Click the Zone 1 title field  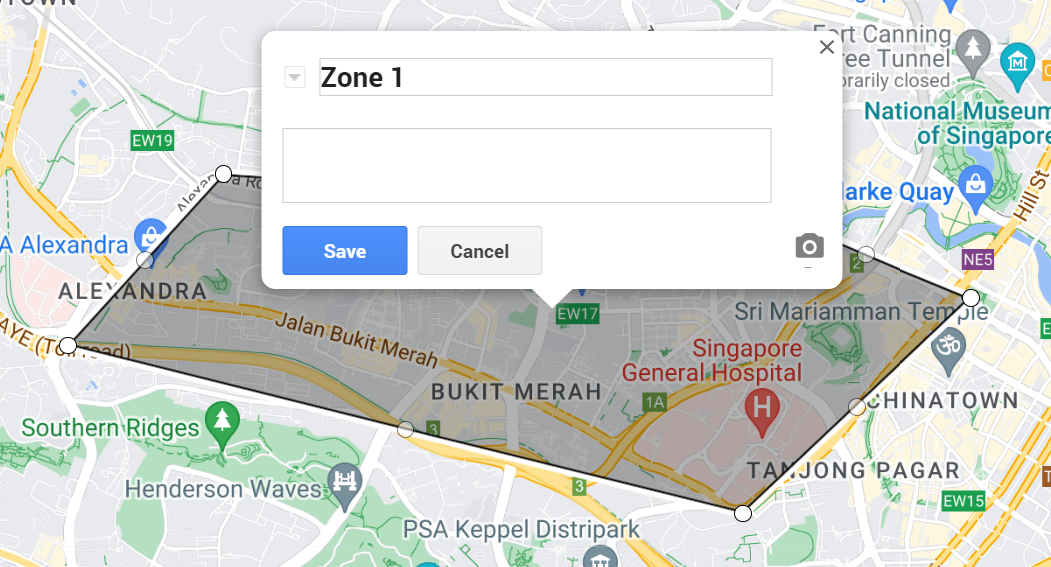[x=546, y=77]
